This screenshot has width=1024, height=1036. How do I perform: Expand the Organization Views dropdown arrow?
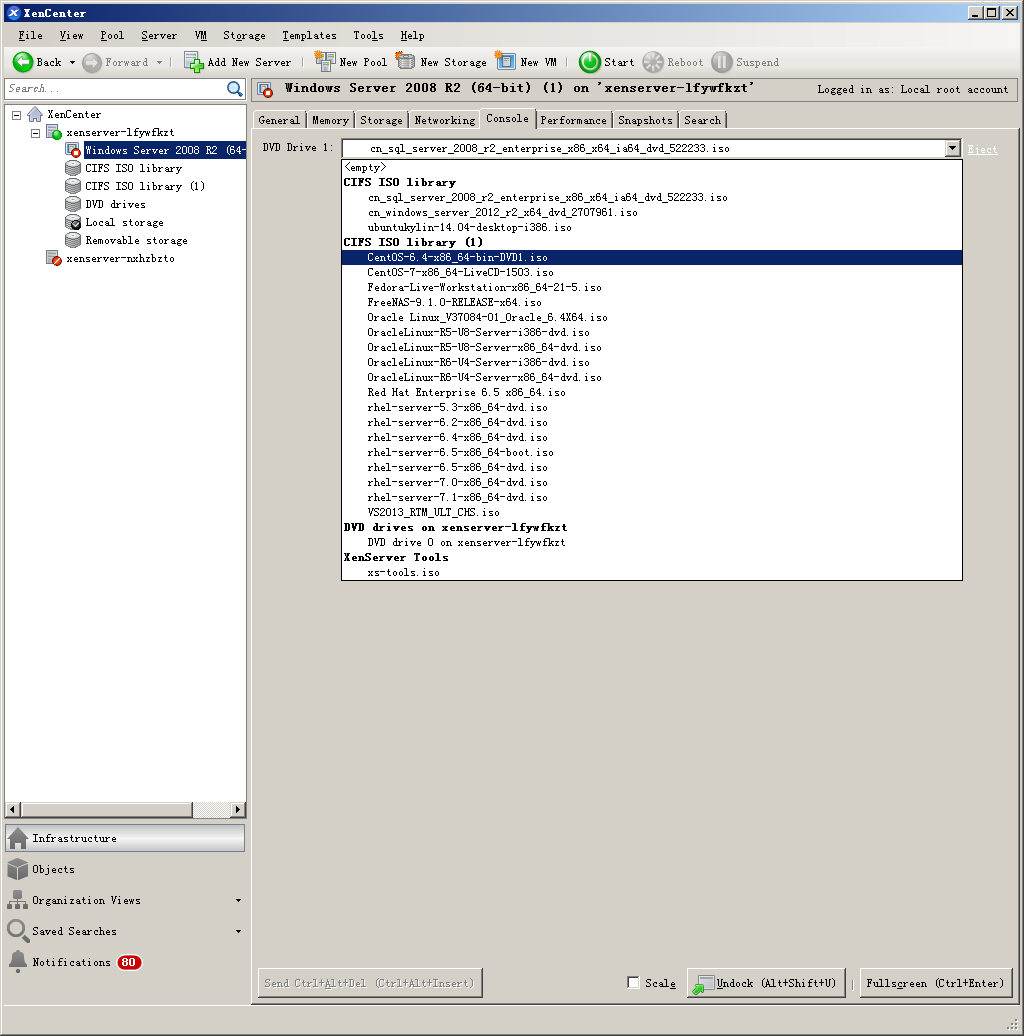(238, 900)
